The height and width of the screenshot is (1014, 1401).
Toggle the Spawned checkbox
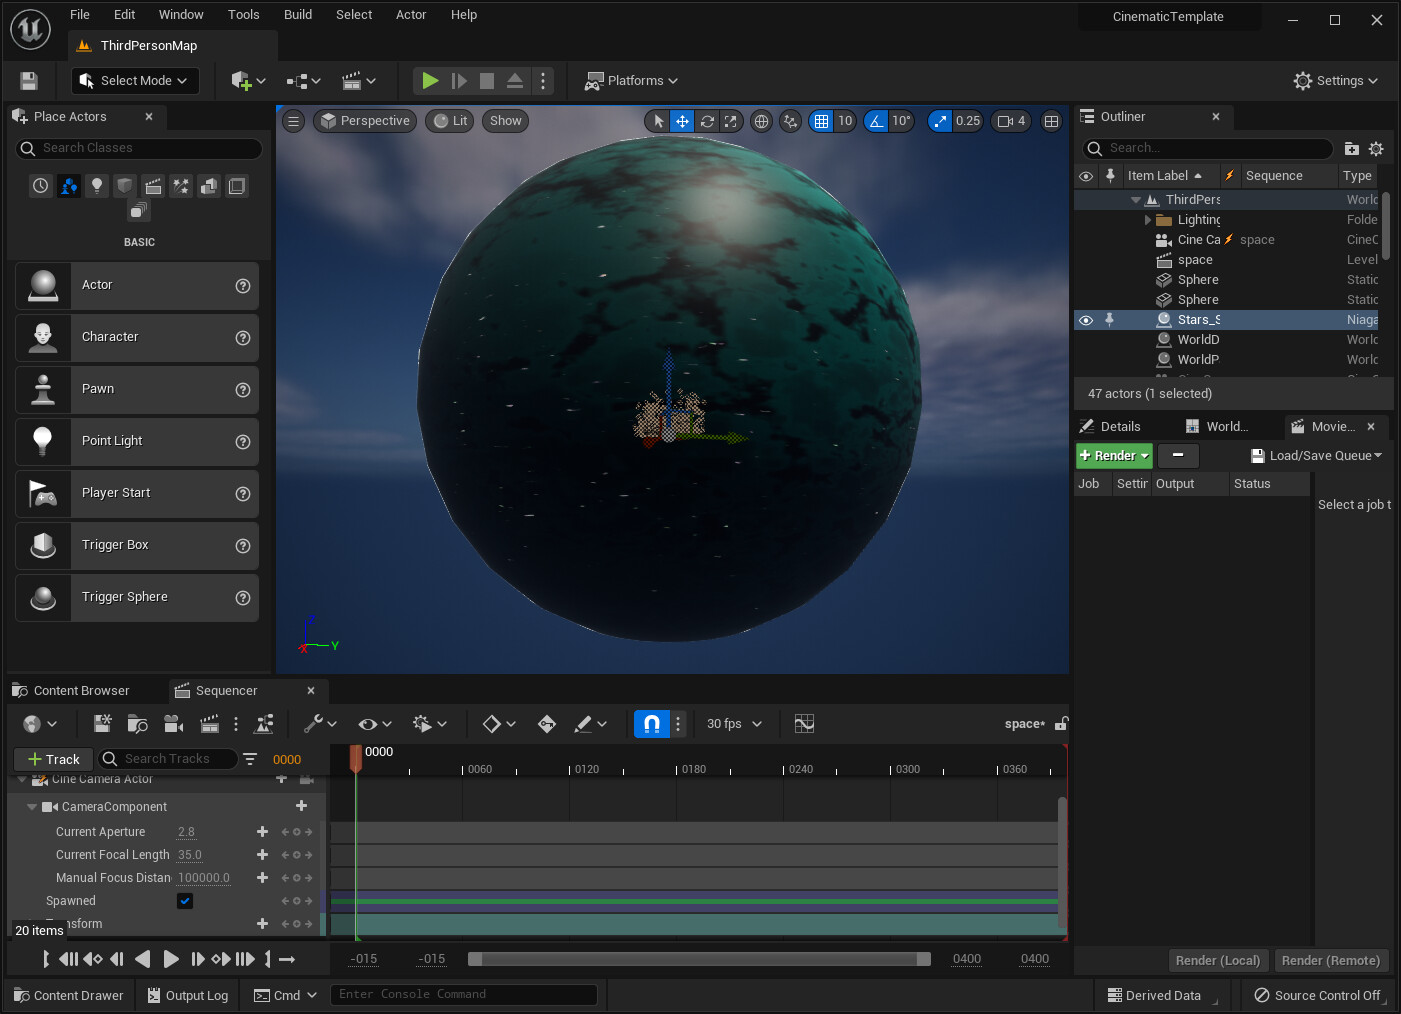(x=185, y=901)
